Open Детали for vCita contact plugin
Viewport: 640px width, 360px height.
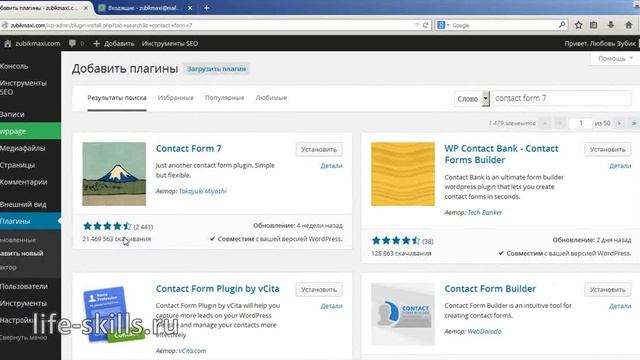coord(331,306)
